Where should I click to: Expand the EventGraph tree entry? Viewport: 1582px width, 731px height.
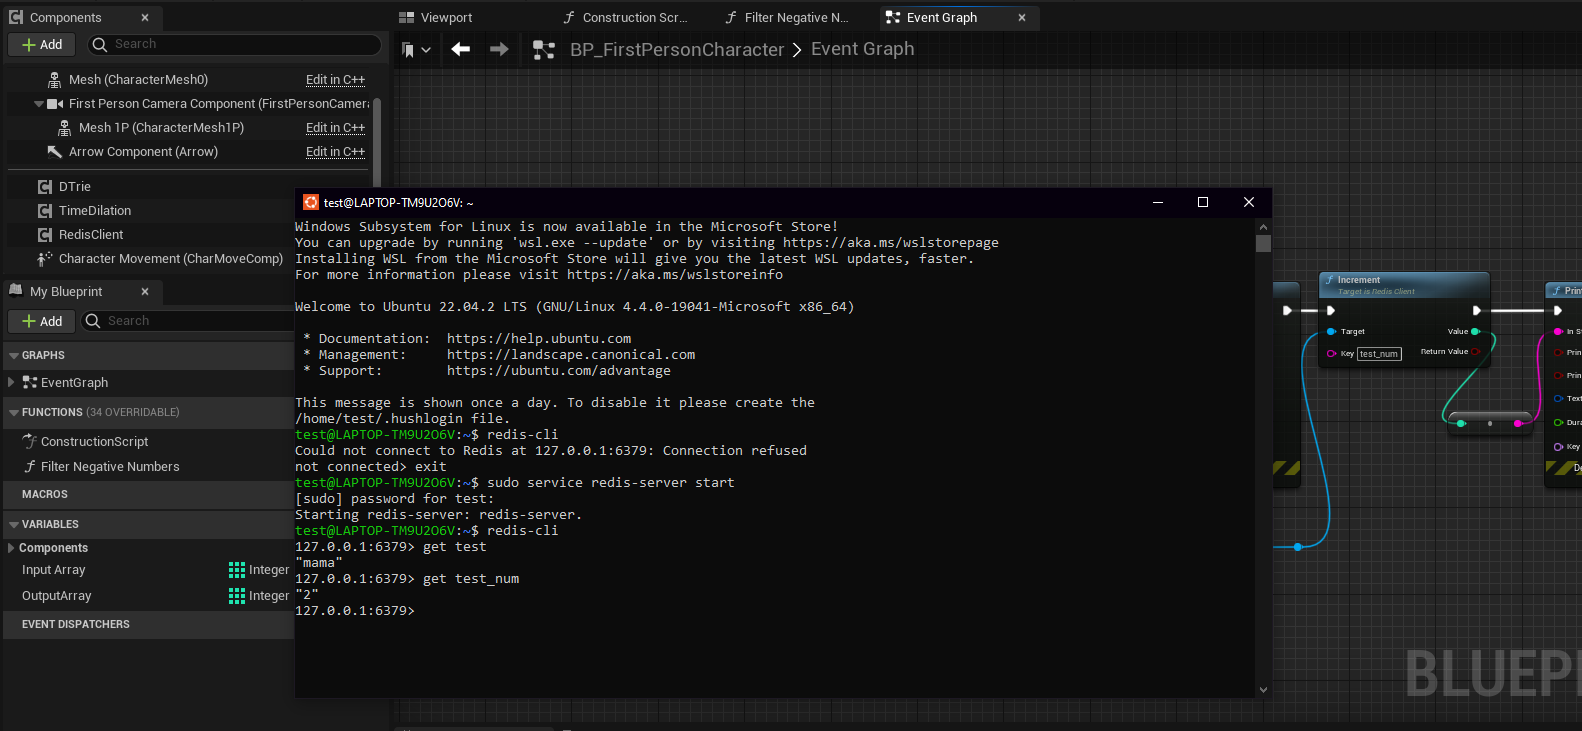[10, 382]
